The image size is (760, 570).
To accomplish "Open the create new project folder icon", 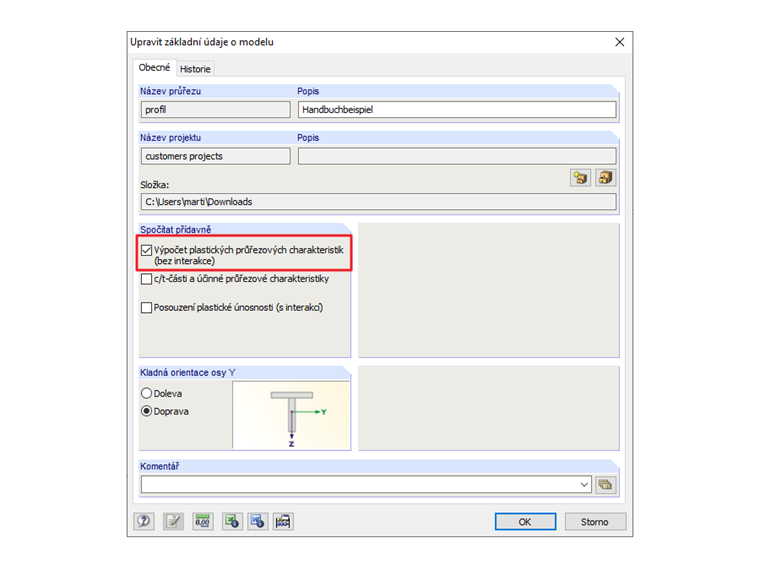I will click(x=580, y=178).
